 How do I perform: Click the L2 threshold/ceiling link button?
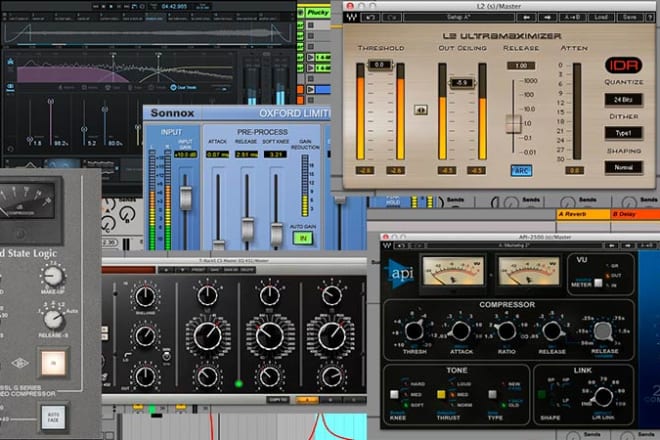[420, 110]
